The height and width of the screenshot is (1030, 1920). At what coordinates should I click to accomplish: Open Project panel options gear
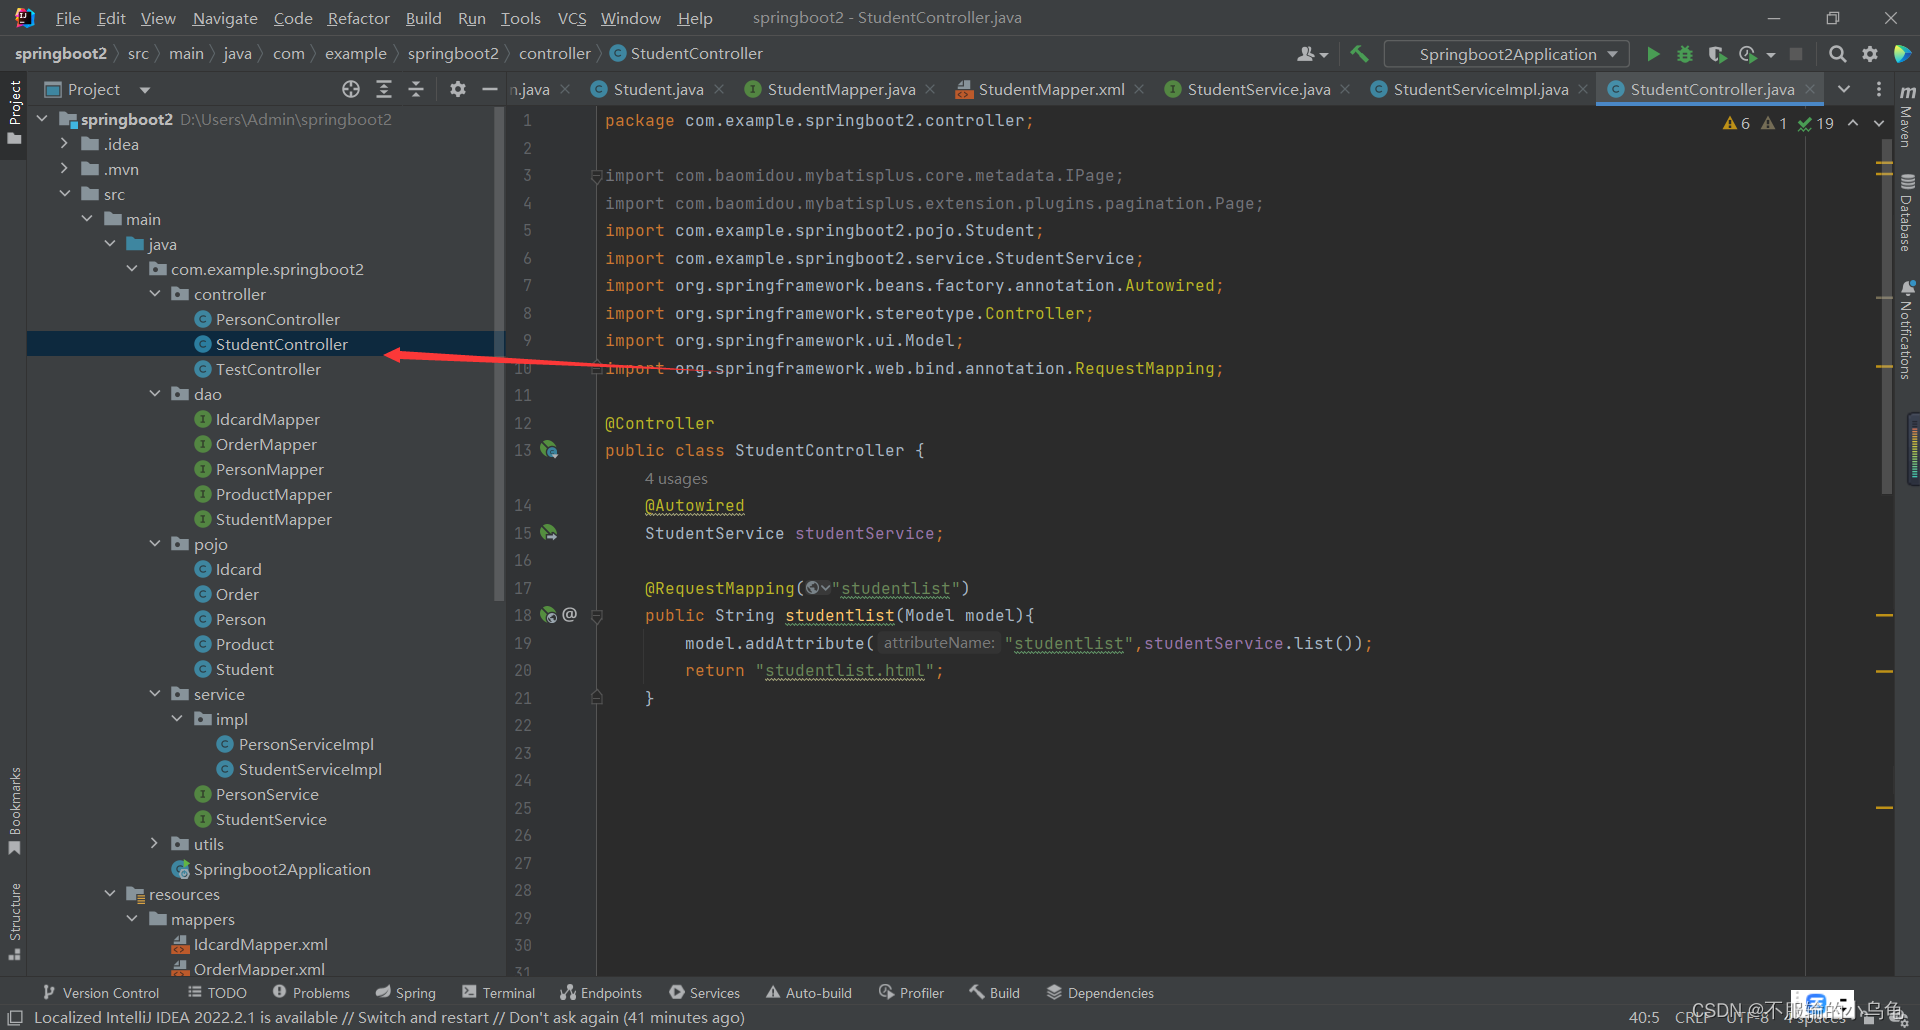coord(458,89)
